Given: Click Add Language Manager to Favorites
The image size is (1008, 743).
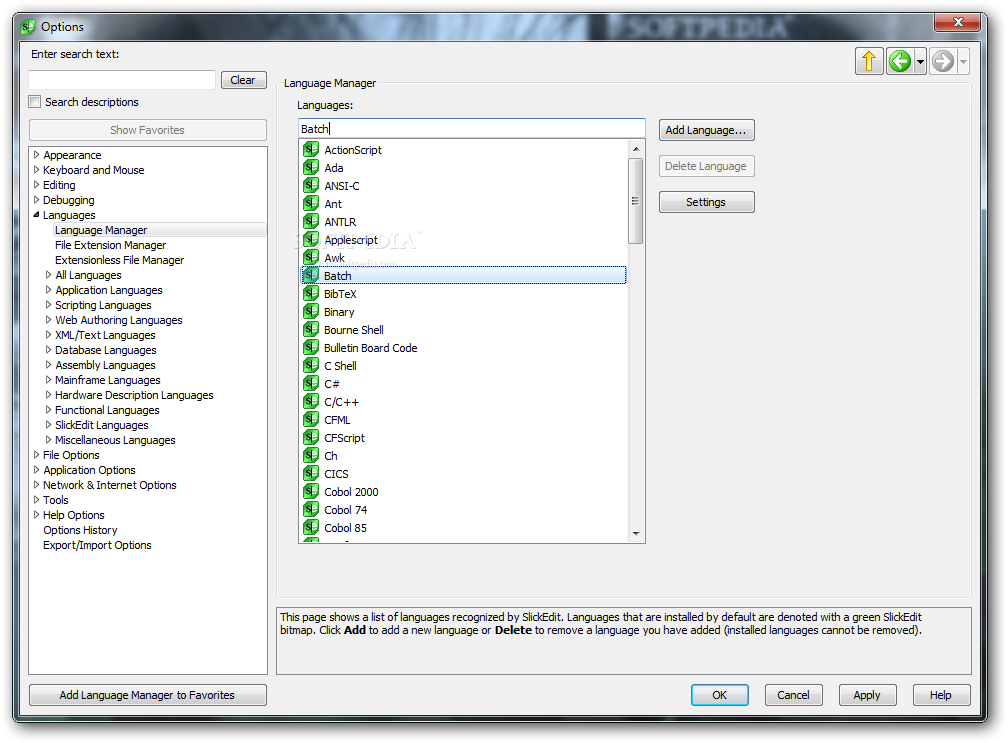Looking at the screenshot, I should click(x=147, y=695).
